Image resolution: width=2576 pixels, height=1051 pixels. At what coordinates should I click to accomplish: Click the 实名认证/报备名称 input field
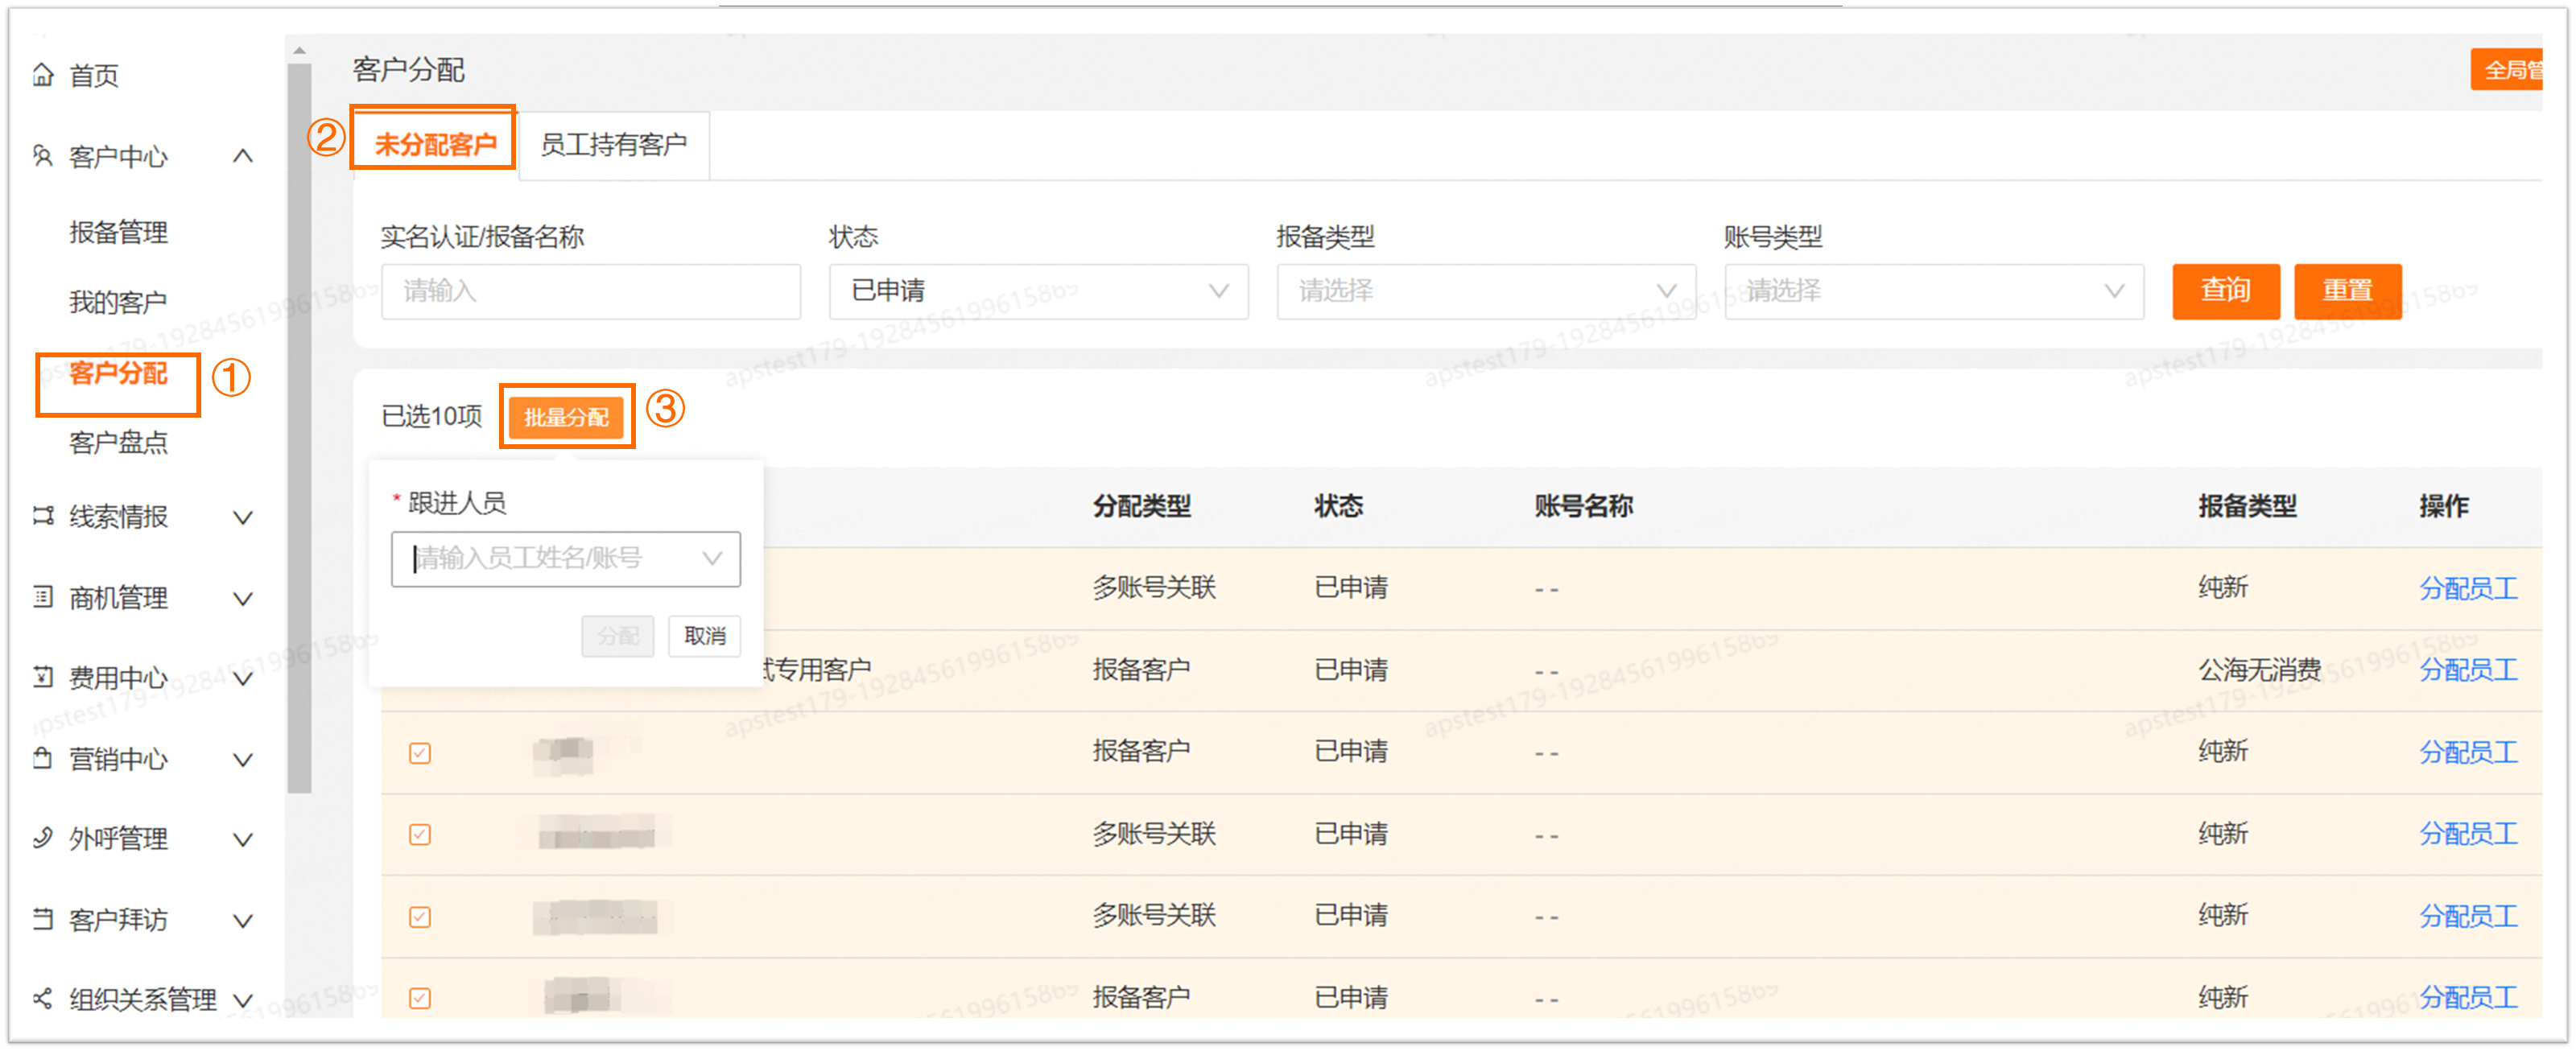pyautogui.click(x=590, y=291)
